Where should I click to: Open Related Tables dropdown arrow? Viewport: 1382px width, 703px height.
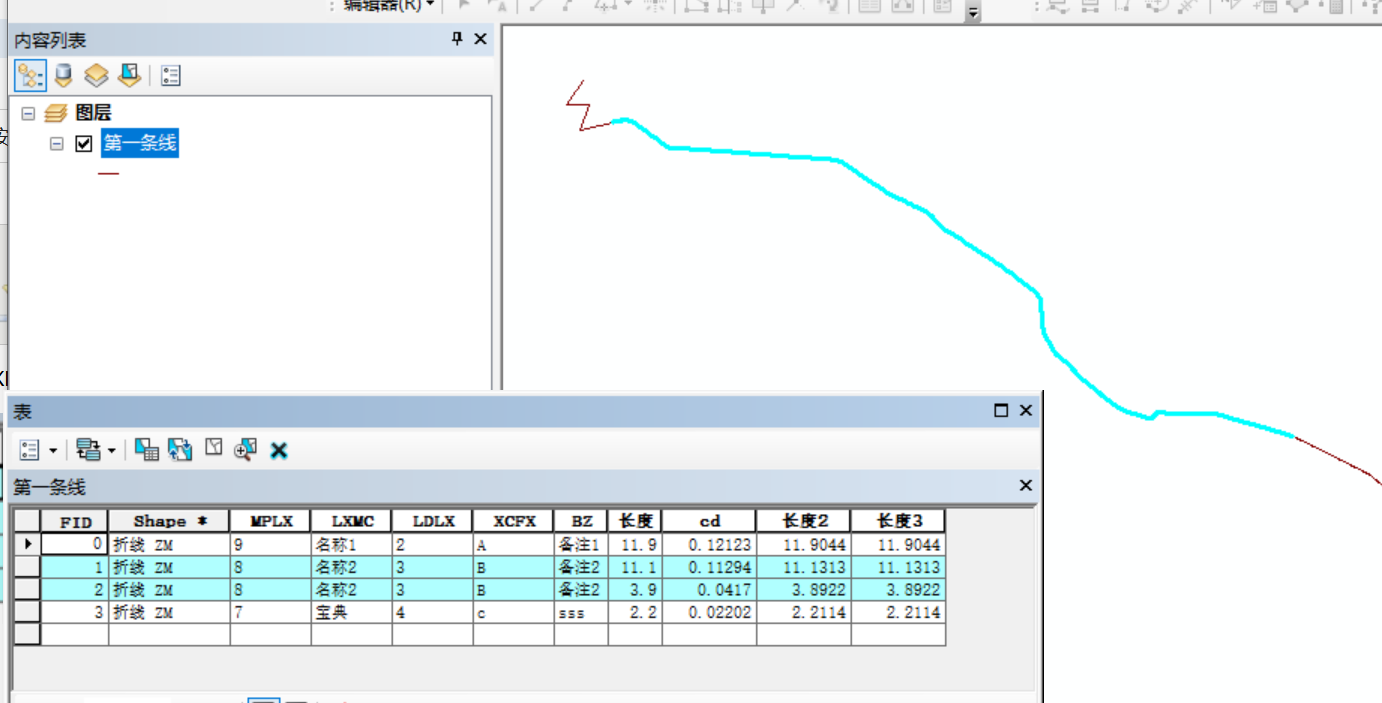[x=112, y=451]
